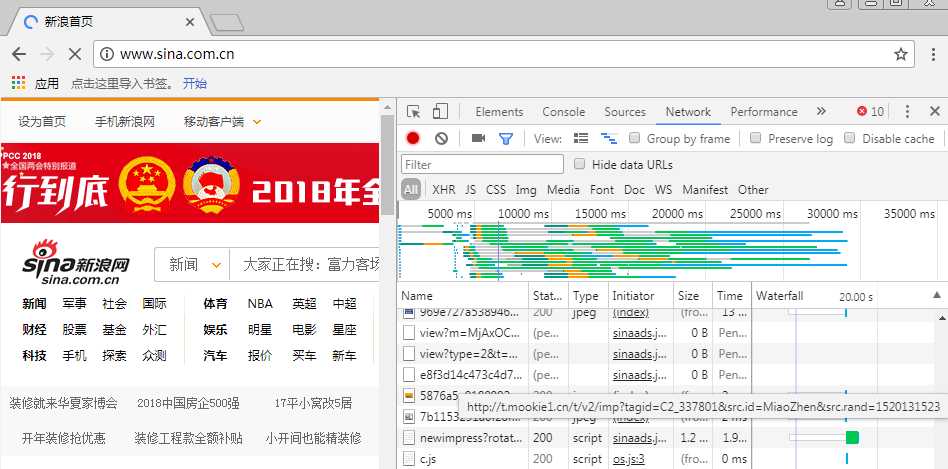Click in the network Filter field

point(482,164)
